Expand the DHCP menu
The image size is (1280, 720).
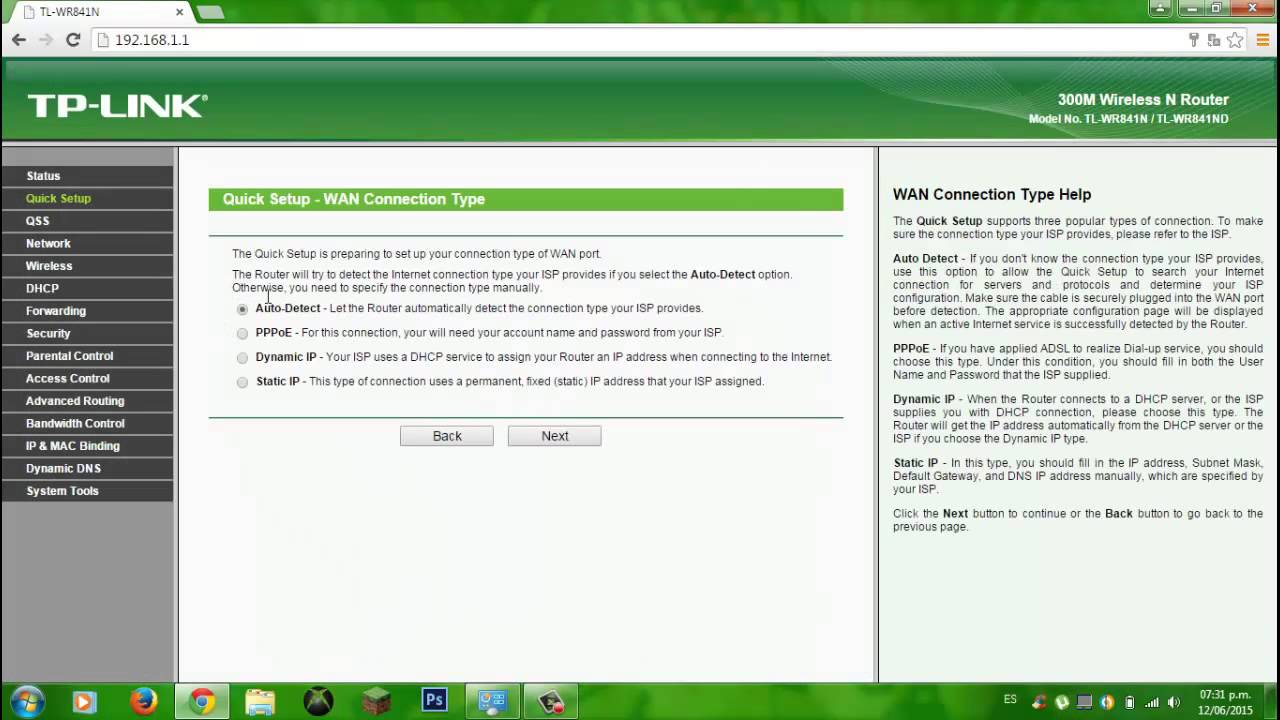87,288
